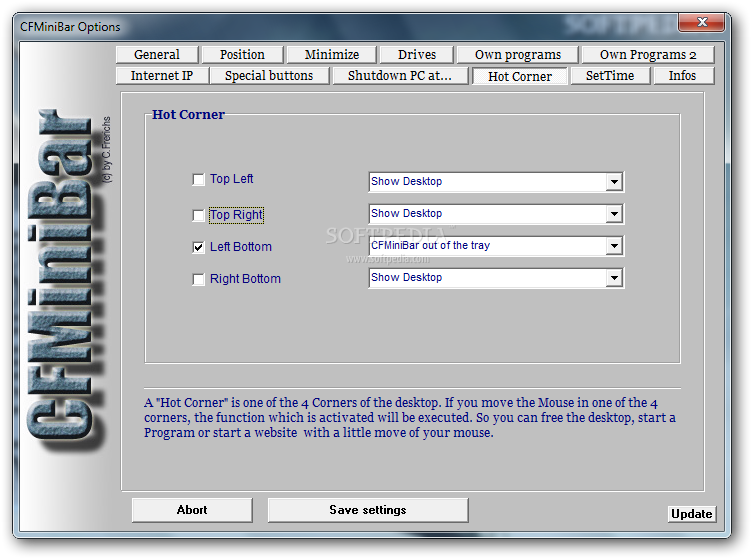
Task: Switch to the Position tab
Action: coord(242,55)
